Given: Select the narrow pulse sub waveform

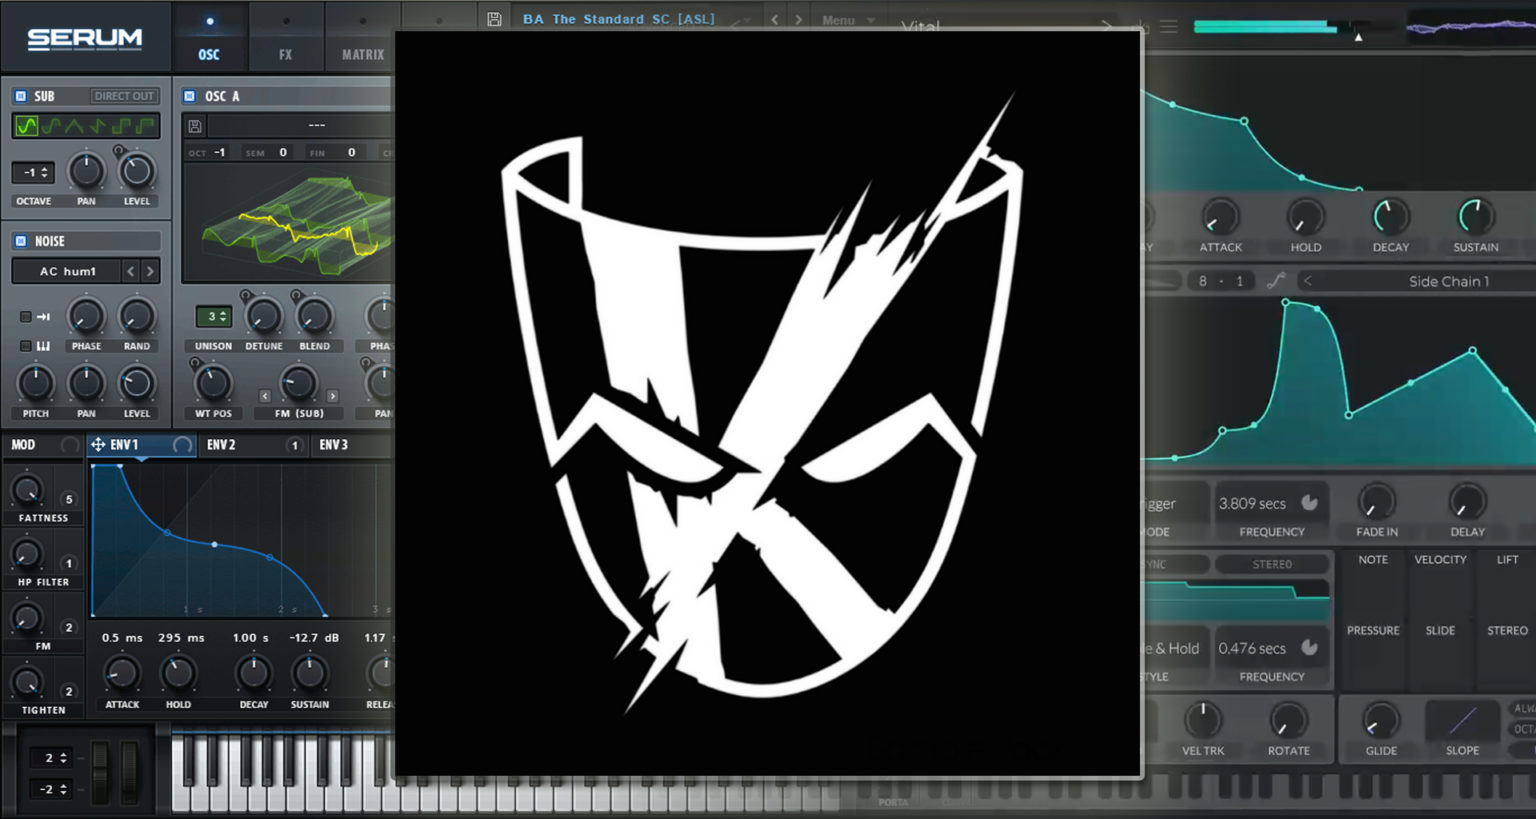Looking at the screenshot, I should click(x=146, y=126).
